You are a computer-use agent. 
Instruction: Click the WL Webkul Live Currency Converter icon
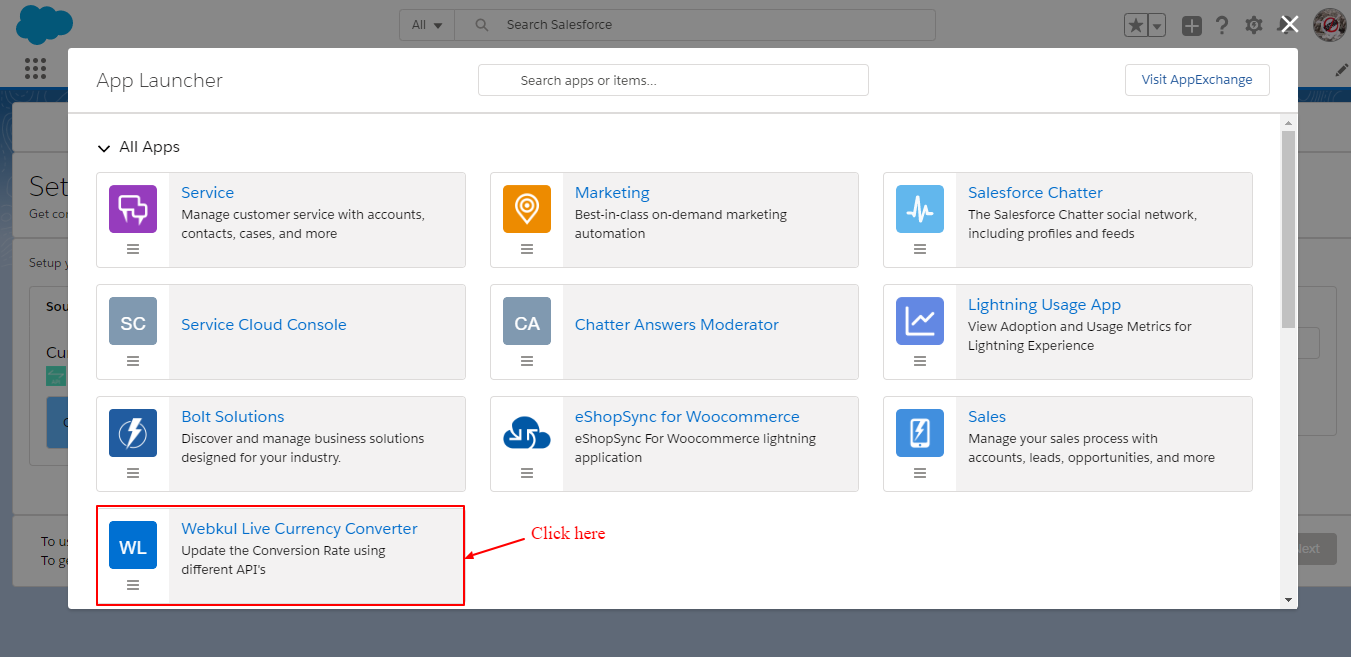click(x=133, y=545)
